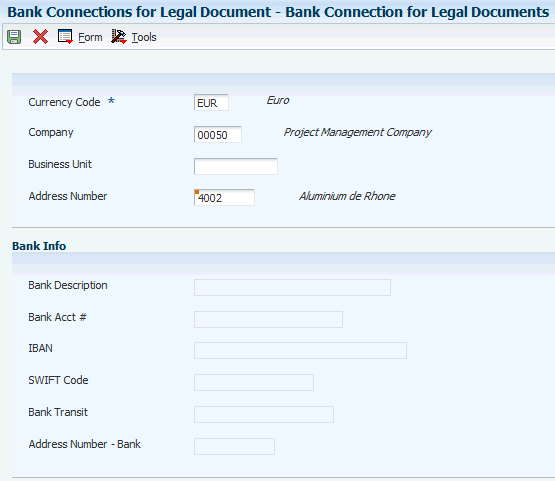Click the 'Aluminium de Rhone' text

point(347,196)
